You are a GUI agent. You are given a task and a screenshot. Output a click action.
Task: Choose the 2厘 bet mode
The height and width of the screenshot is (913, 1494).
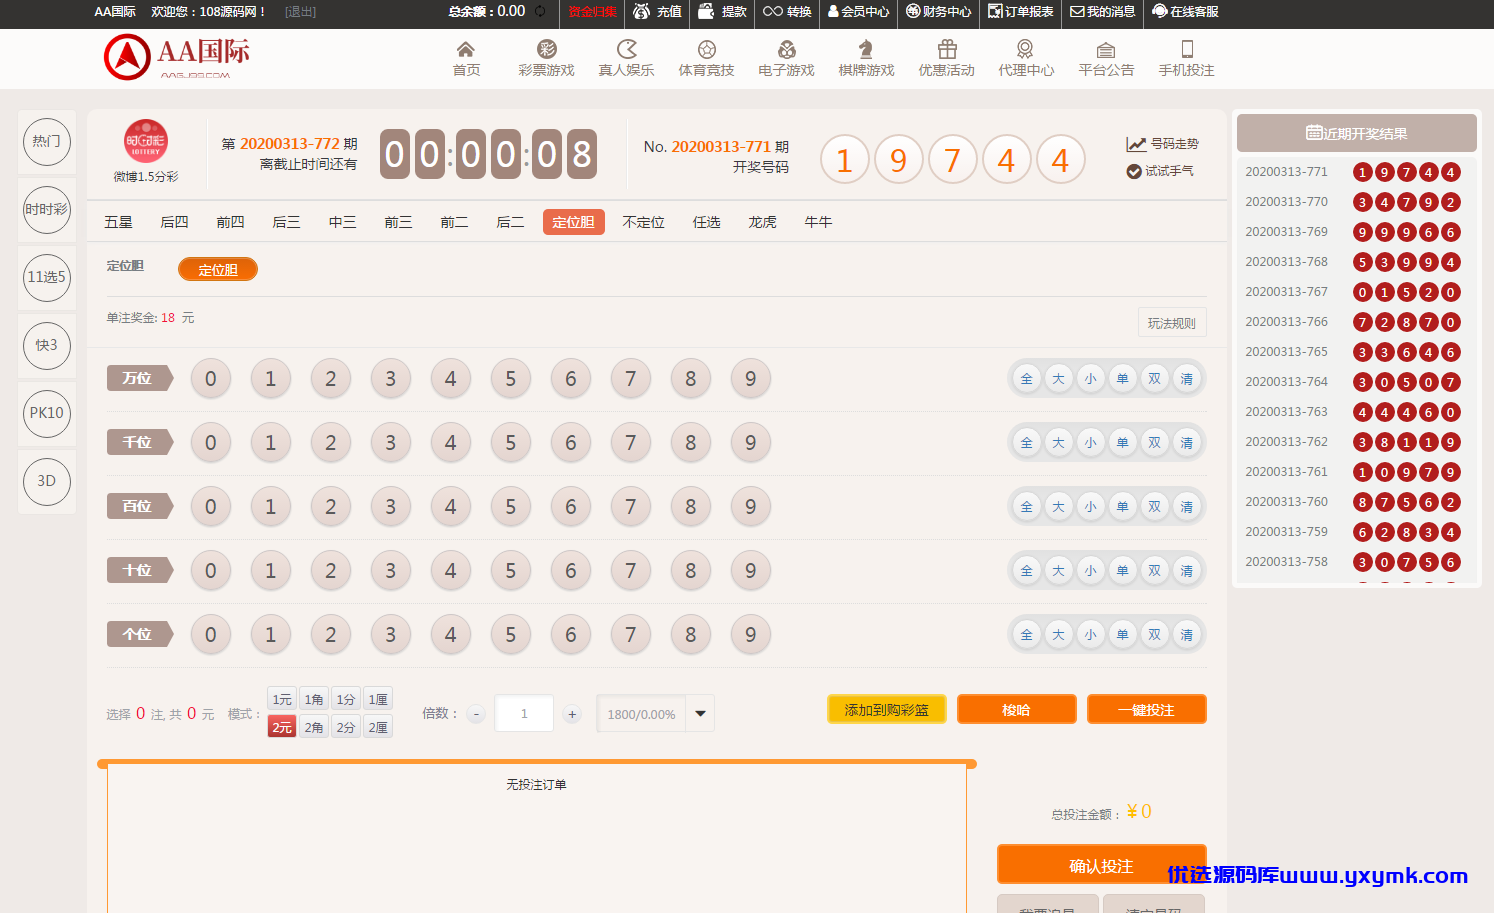(378, 727)
